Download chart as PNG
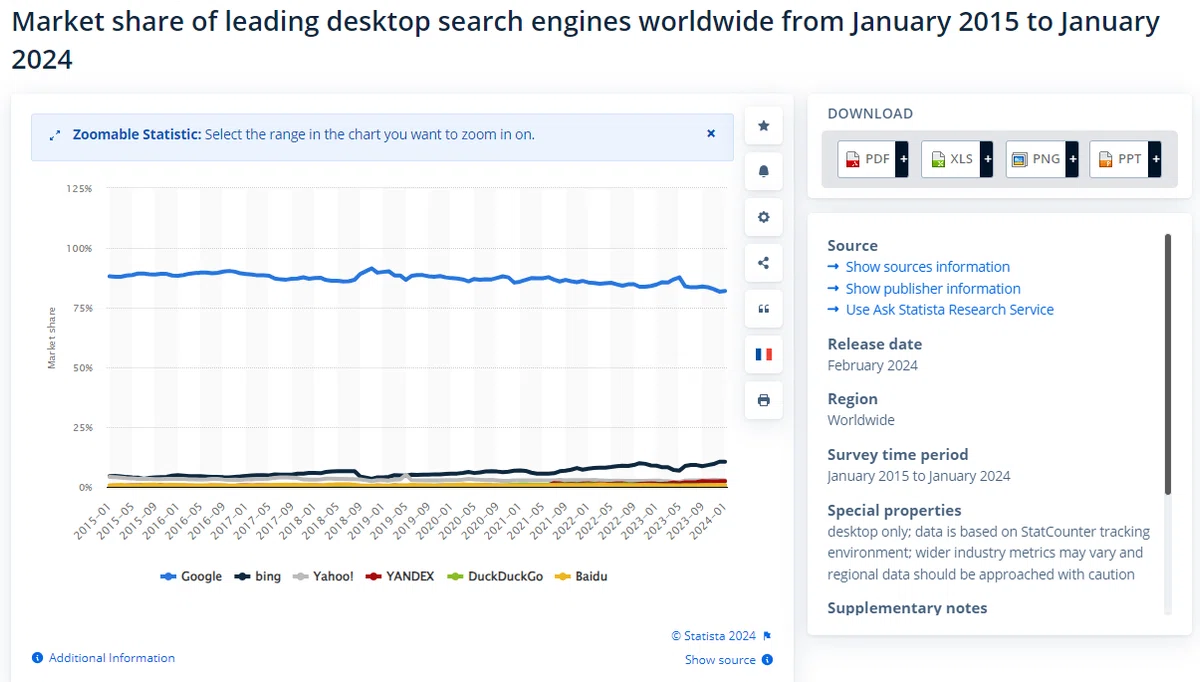Viewport: 1200px width, 682px height. click(x=1036, y=159)
